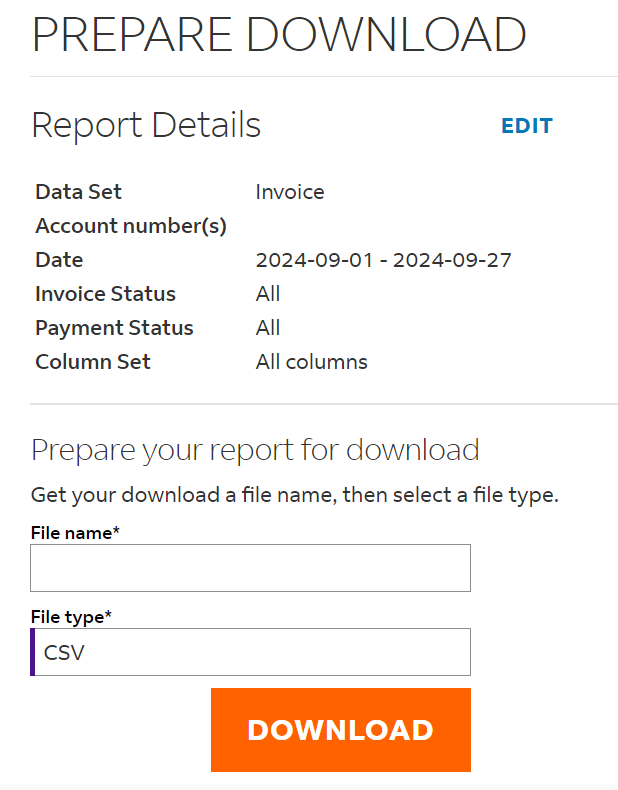Focus the File name text field
Image resolution: width=618 pixels, height=790 pixels.
point(250,568)
